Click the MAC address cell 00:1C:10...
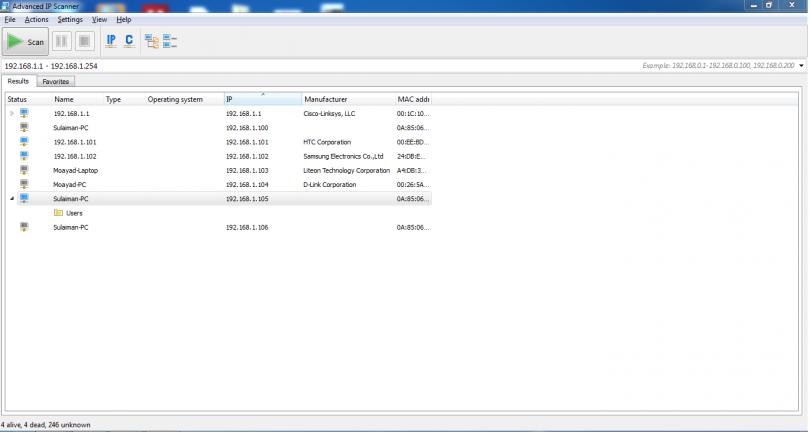The height and width of the screenshot is (432, 810). pyautogui.click(x=413, y=114)
